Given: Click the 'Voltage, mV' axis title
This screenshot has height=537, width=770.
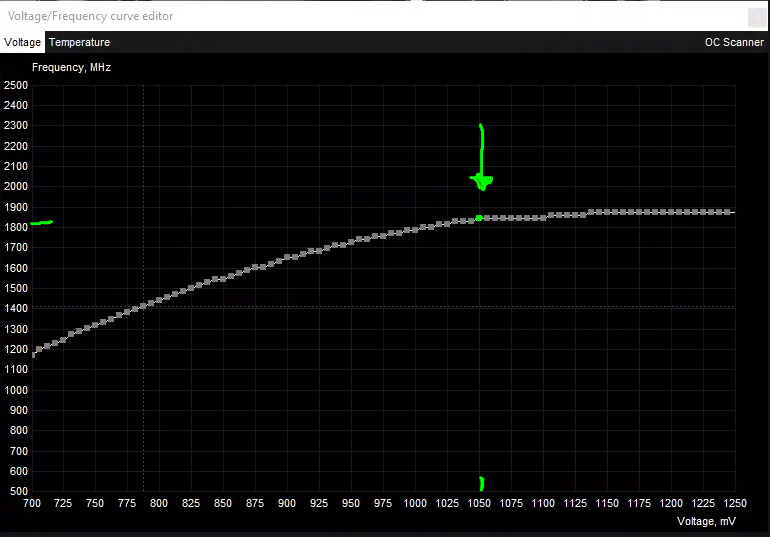Looking at the screenshot, I should (x=706, y=521).
